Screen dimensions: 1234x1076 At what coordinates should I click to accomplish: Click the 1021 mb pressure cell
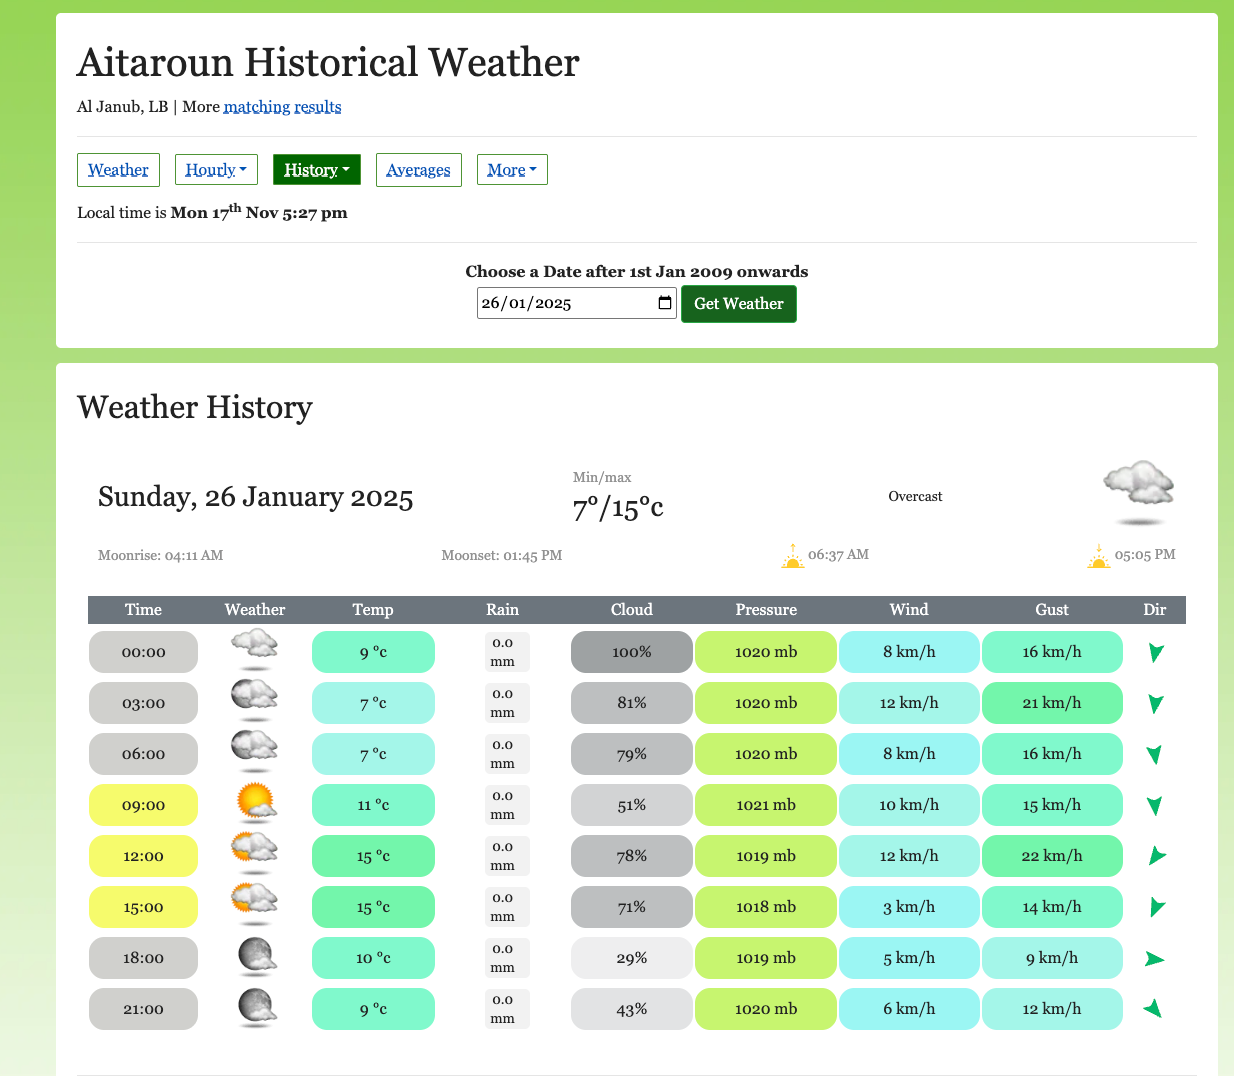[x=766, y=805]
